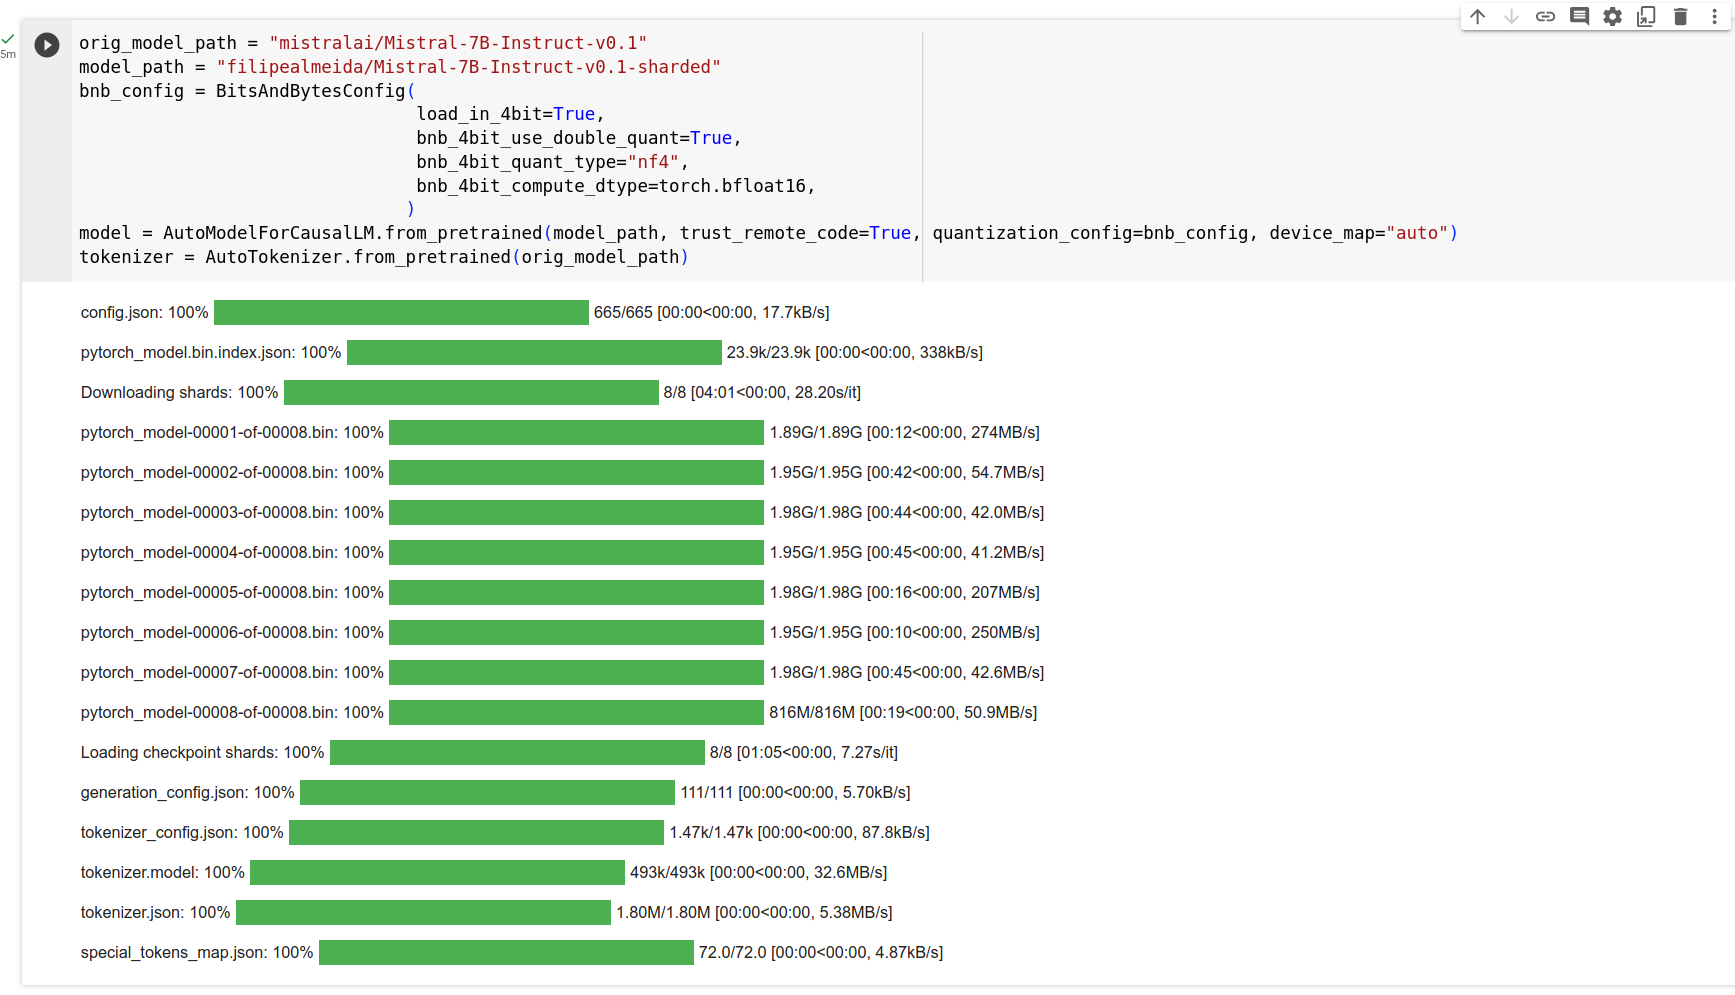Click the Loading checkpoint shards progress bar

pos(517,753)
